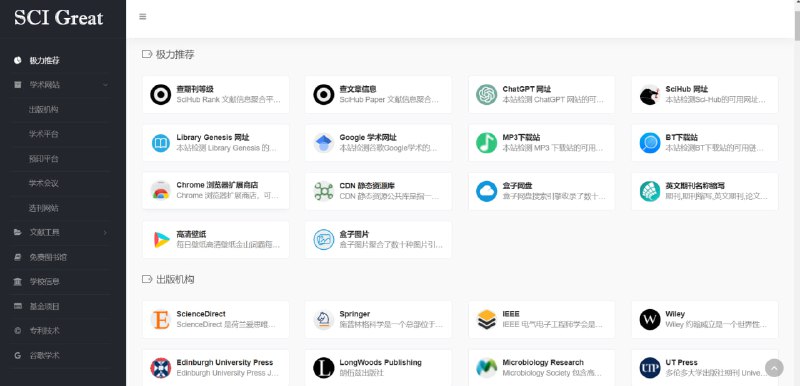Click the description 'Wiley 约翰威立是一个世界性…'
This screenshot has height=386, width=800.
[716, 325]
